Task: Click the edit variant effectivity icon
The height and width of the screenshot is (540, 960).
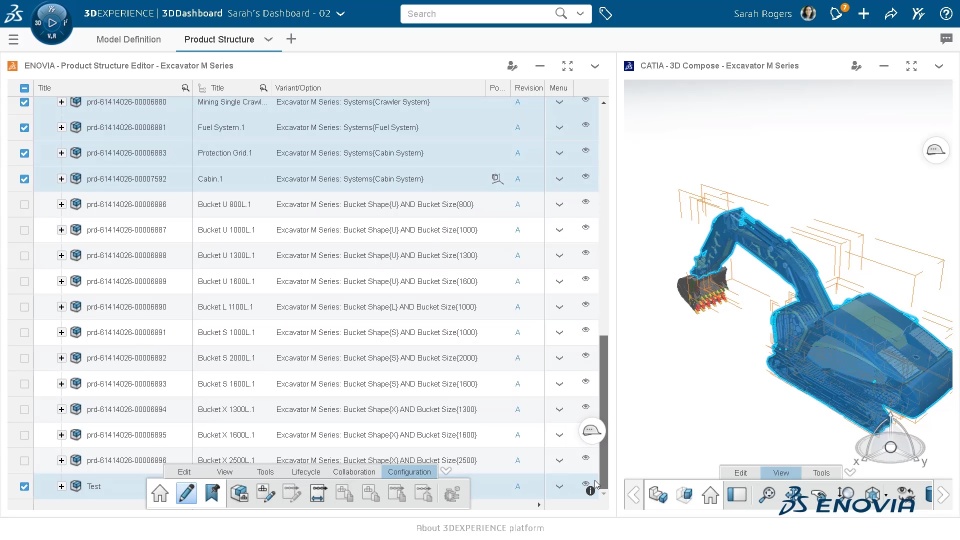Action: click(x=266, y=493)
